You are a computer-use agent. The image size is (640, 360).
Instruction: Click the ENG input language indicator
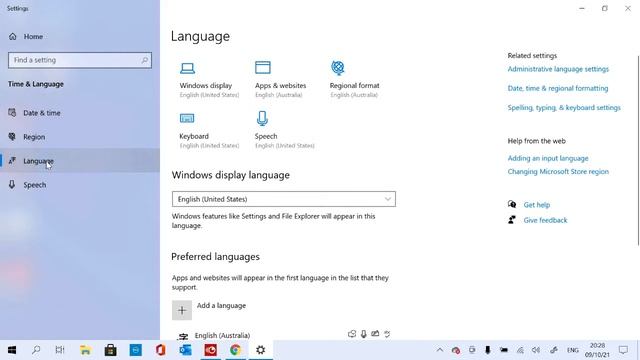click(x=573, y=350)
